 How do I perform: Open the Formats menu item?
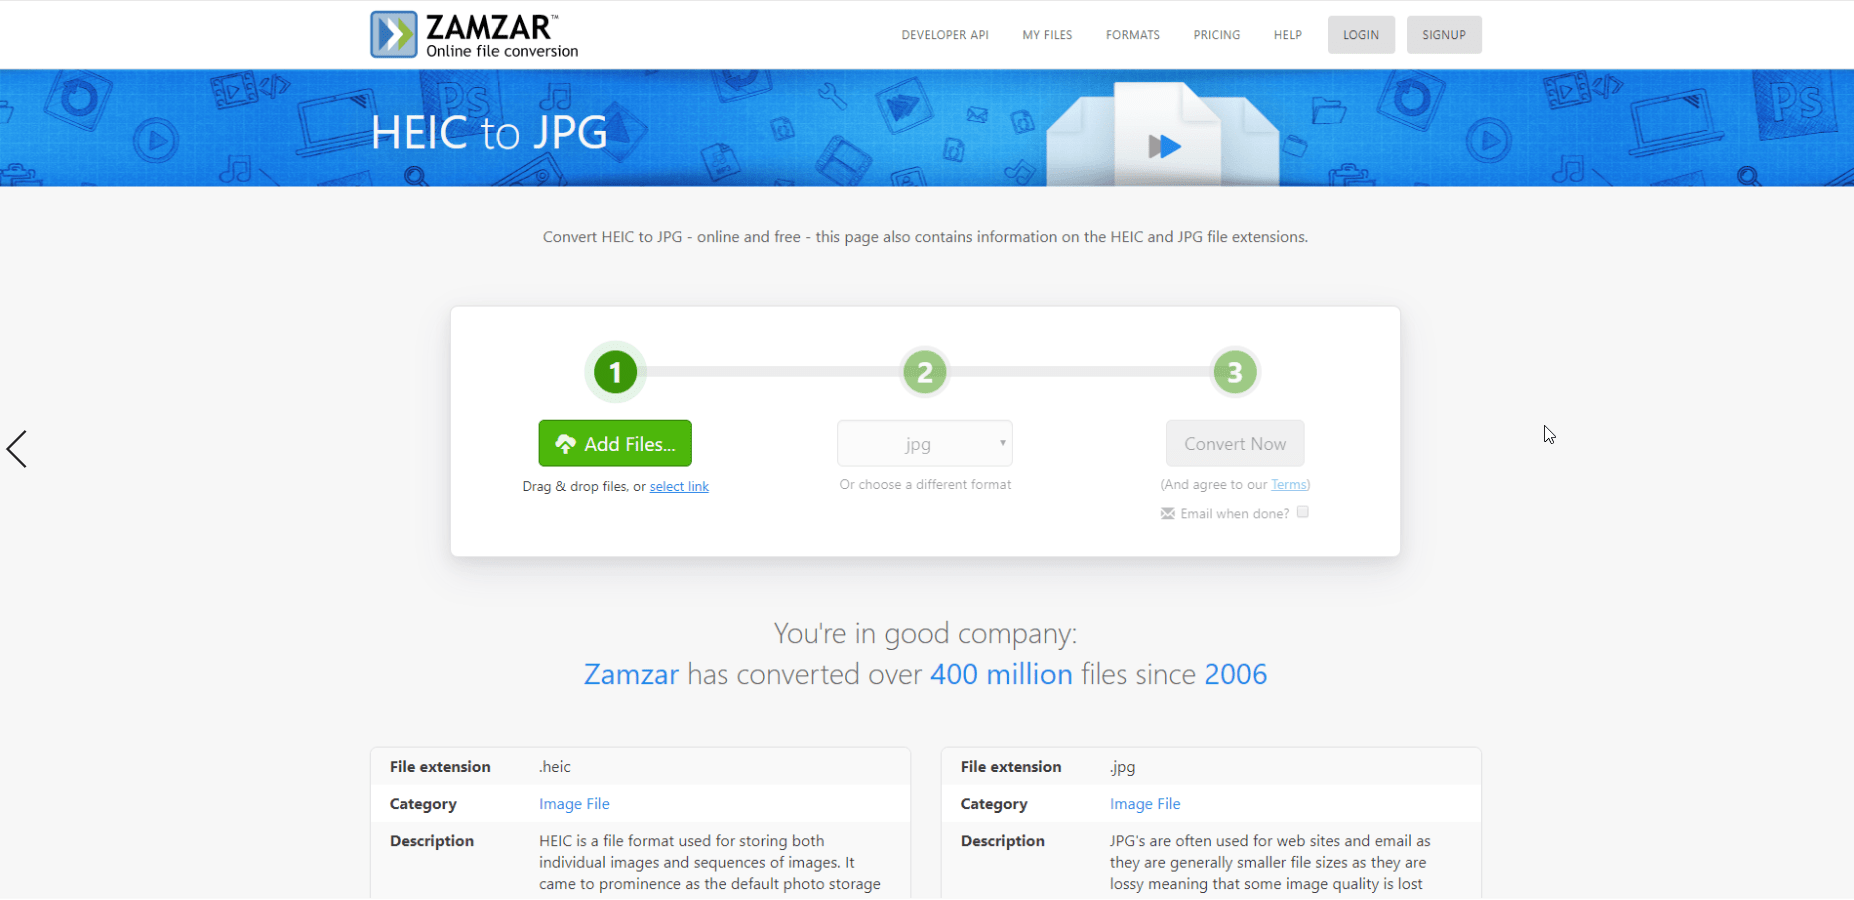click(1133, 35)
